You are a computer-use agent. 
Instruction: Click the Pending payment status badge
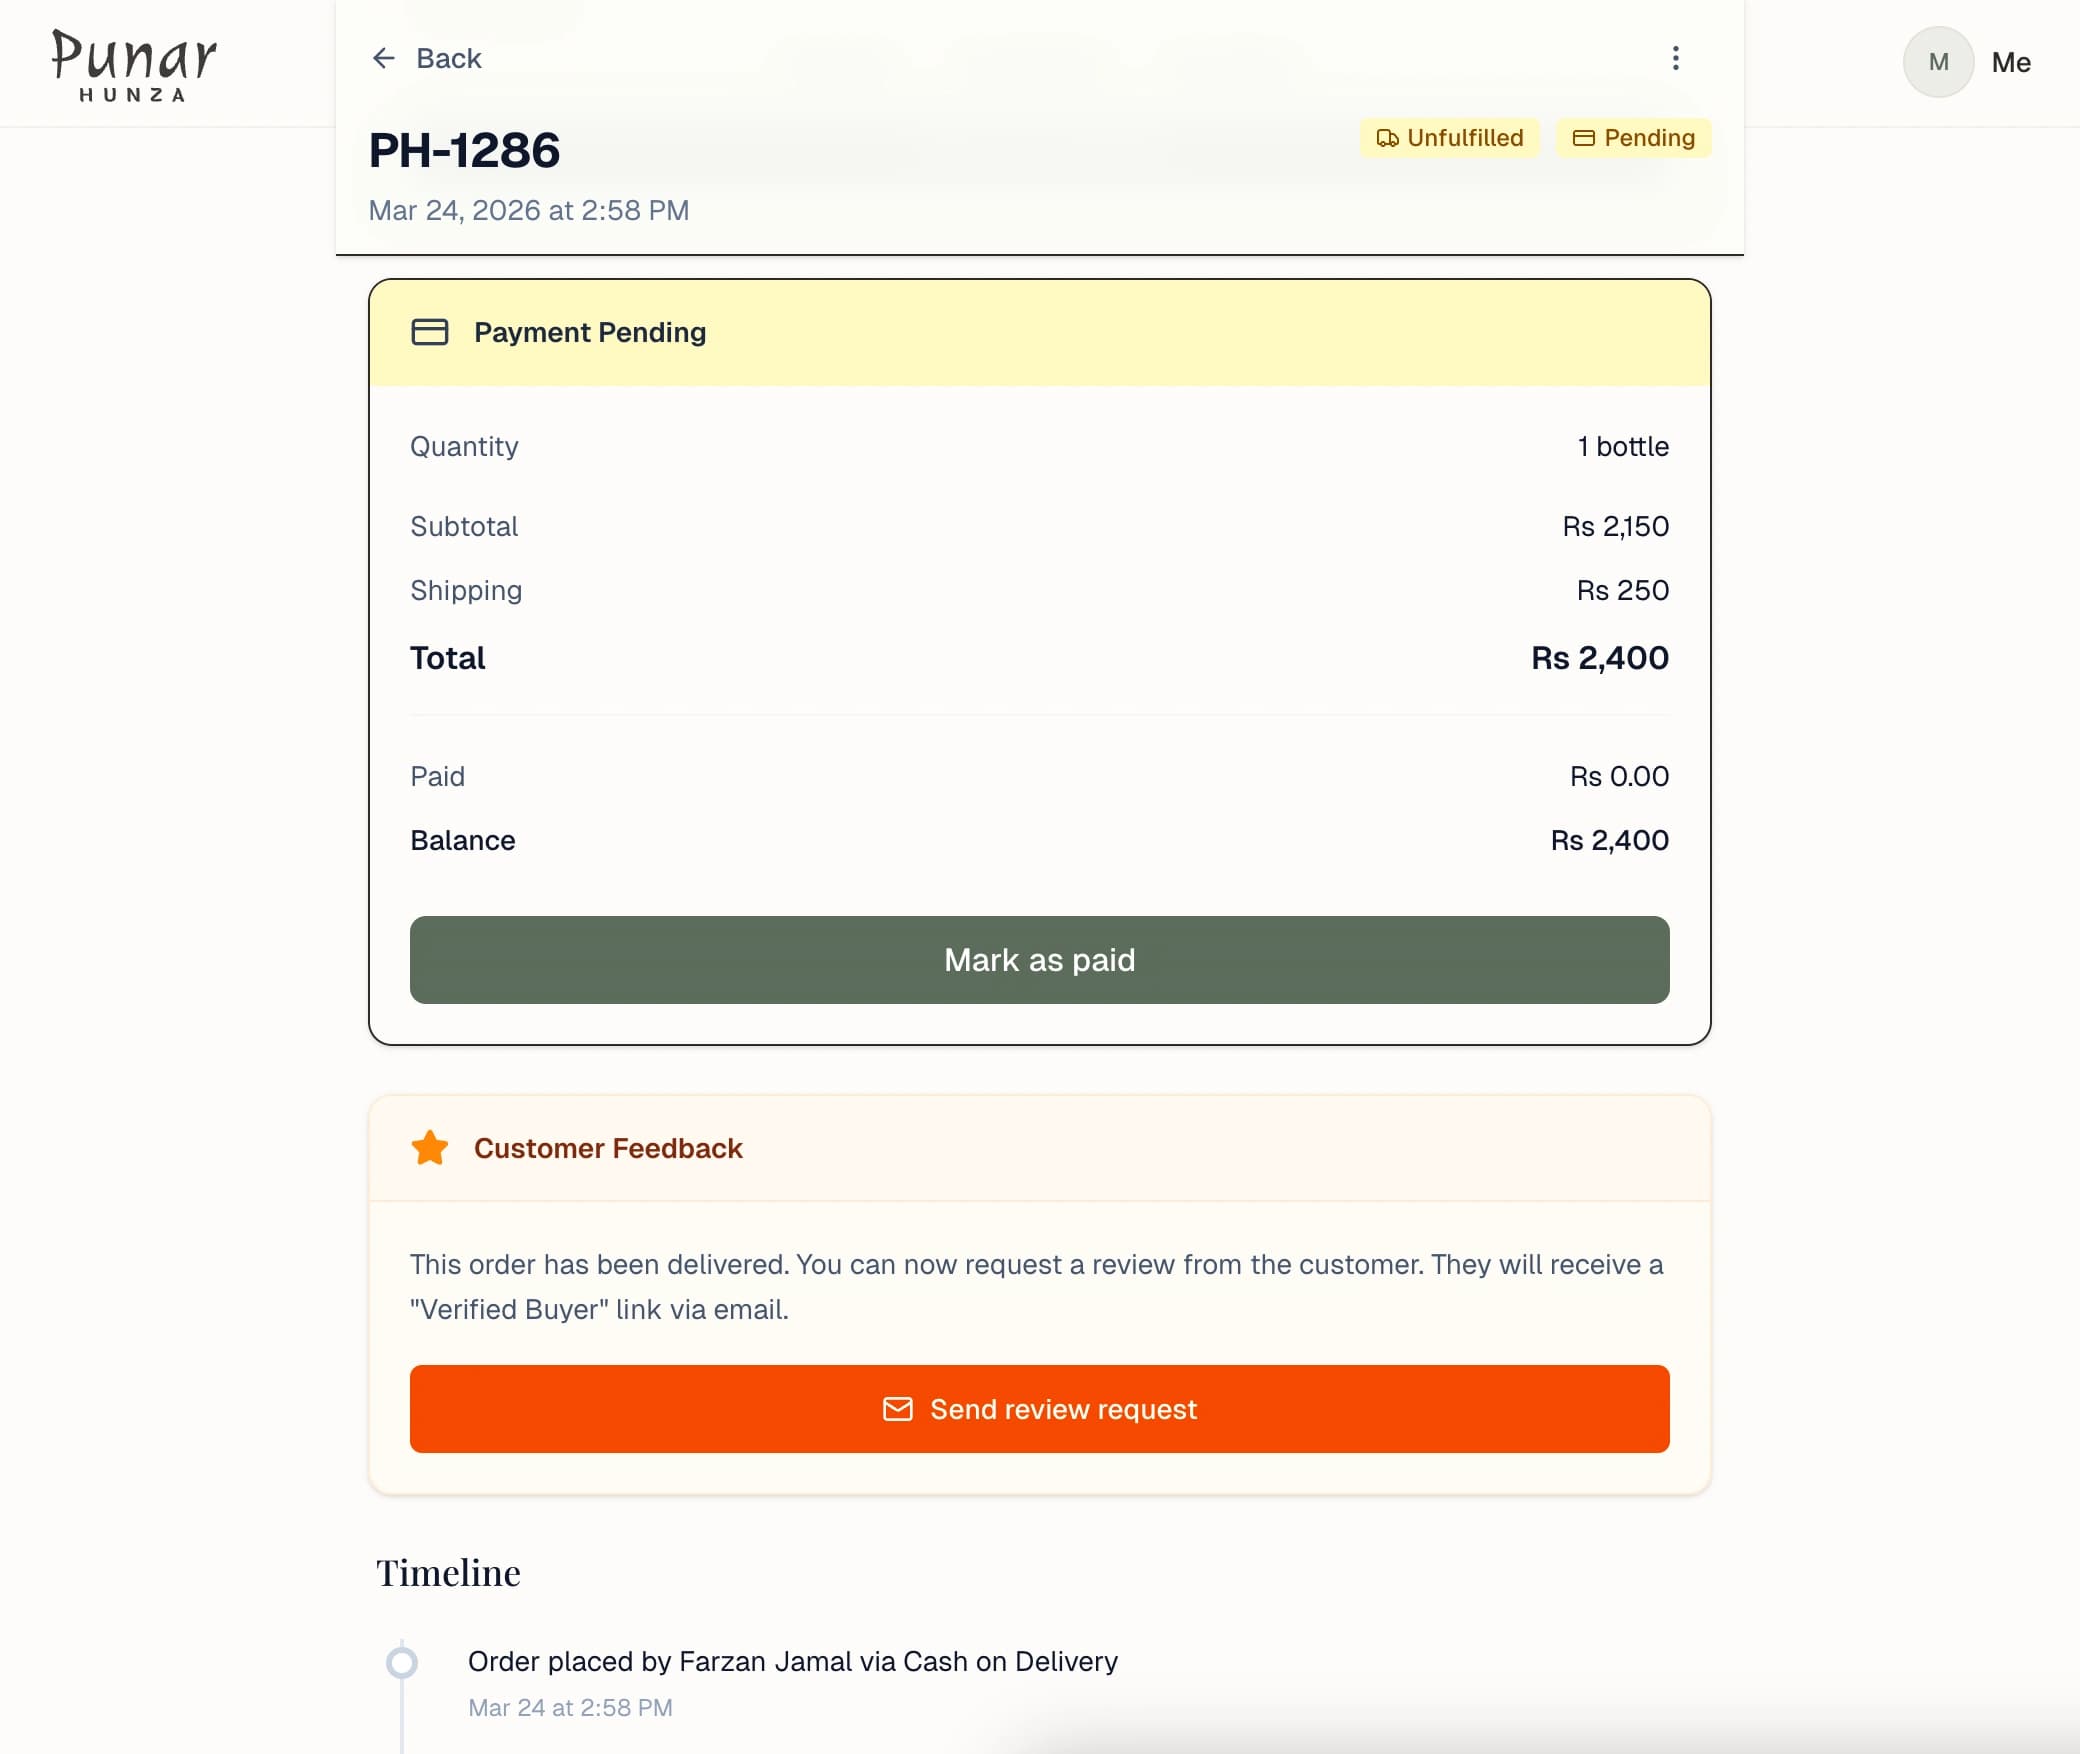[x=1634, y=138]
